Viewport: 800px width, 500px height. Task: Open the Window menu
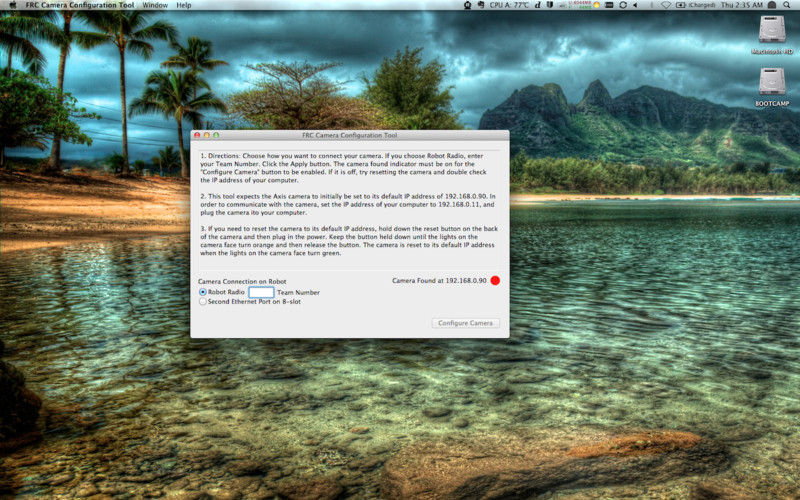(x=155, y=5)
